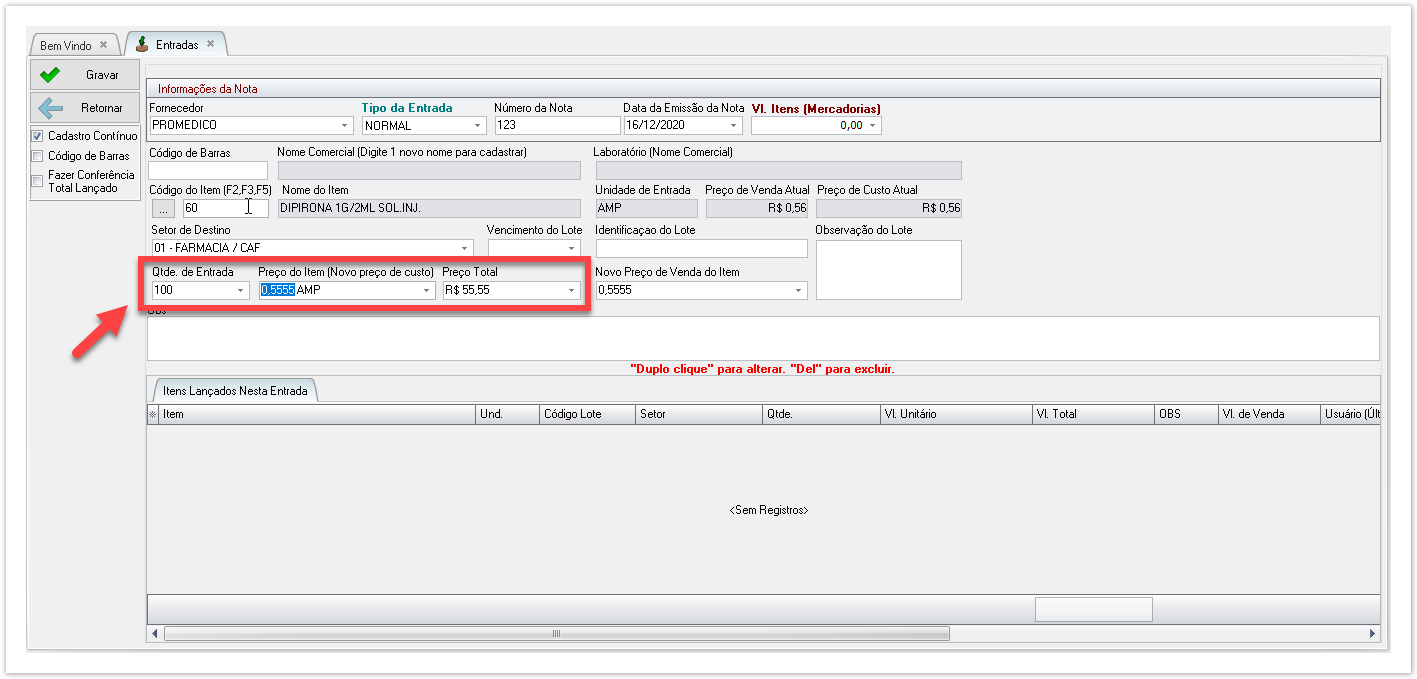1417x679 pixels.
Task: Click the blue Retornar arrow icon
Action: pyautogui.click(x=50, y=108)
